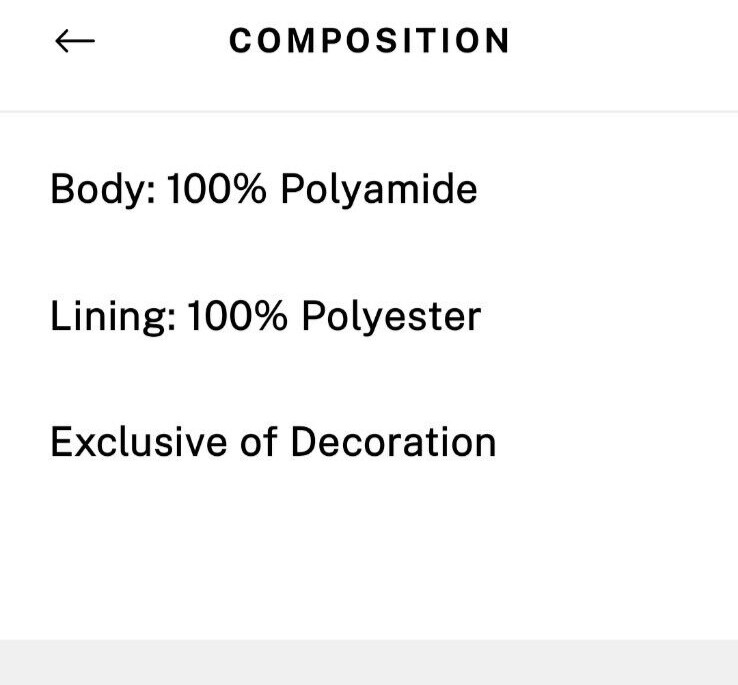Viewport: 738px width, 685px height.
Task: Click the Body: label text
Action: 102,189
